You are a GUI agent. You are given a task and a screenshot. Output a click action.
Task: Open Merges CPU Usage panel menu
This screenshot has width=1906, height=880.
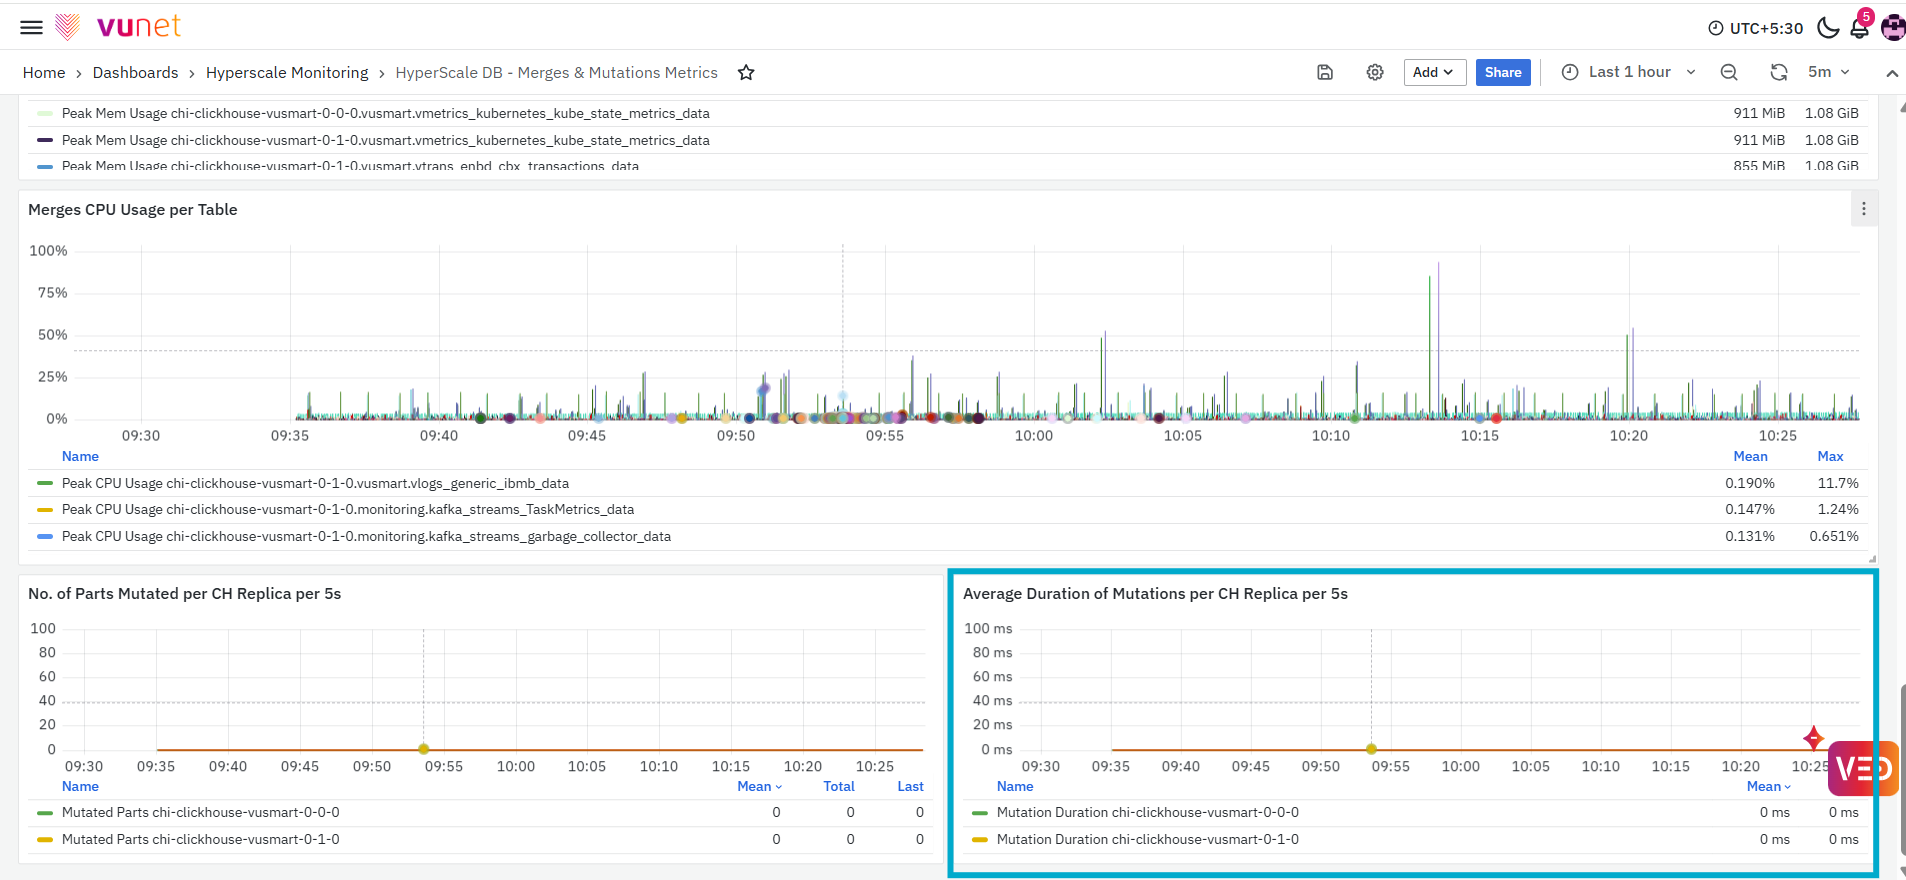click(x=1864, y=209)
